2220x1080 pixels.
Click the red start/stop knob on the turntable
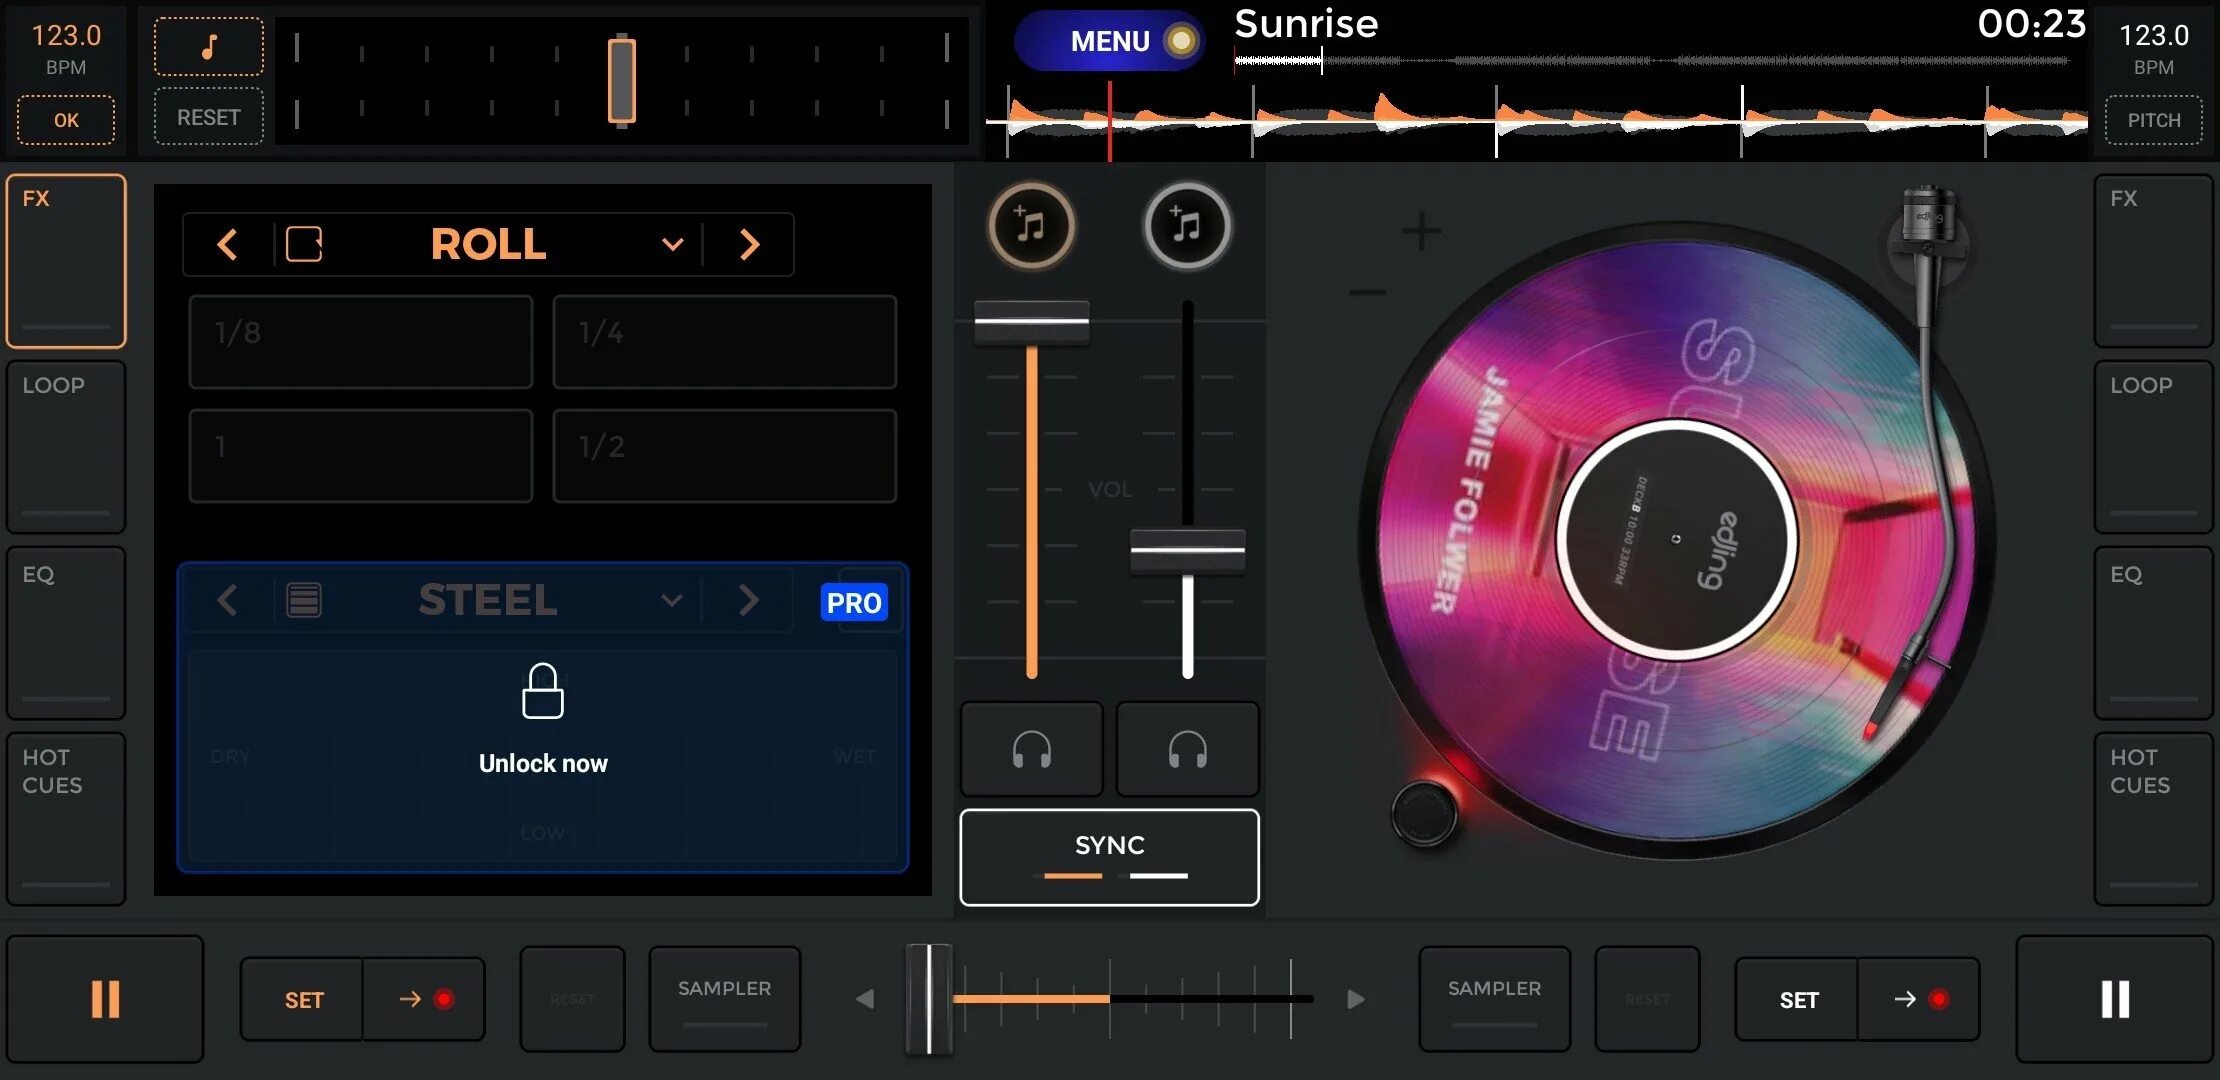pos(1425,812)
